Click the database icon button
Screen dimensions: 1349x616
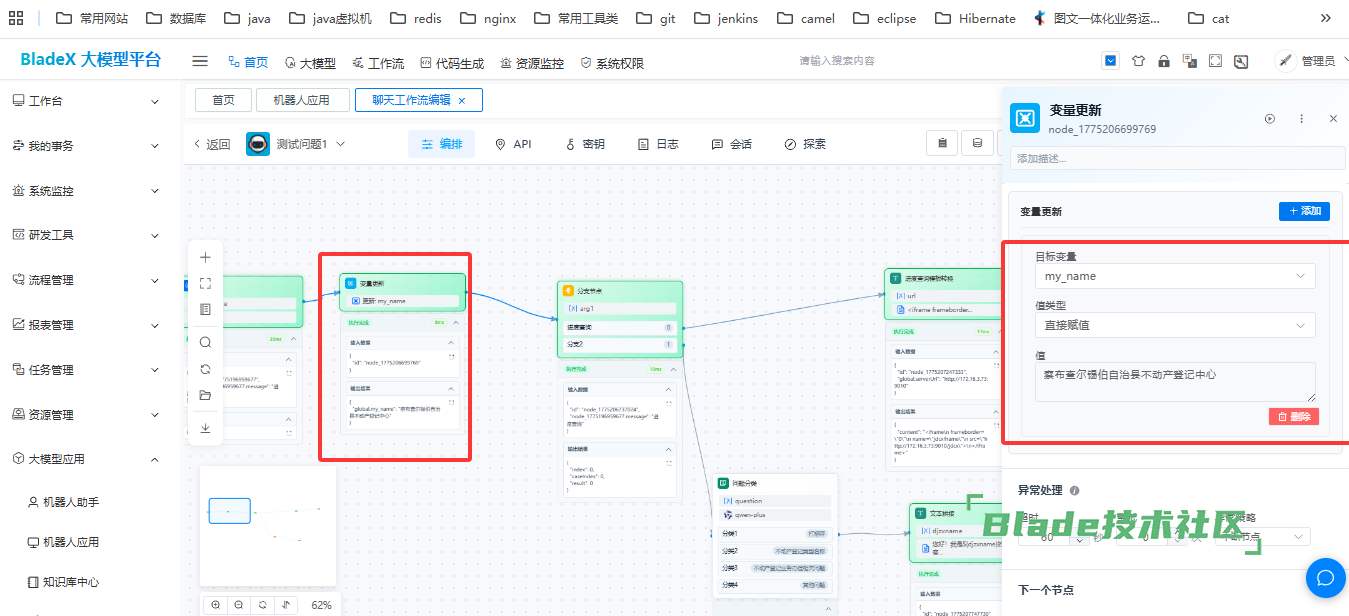[977, 144]
